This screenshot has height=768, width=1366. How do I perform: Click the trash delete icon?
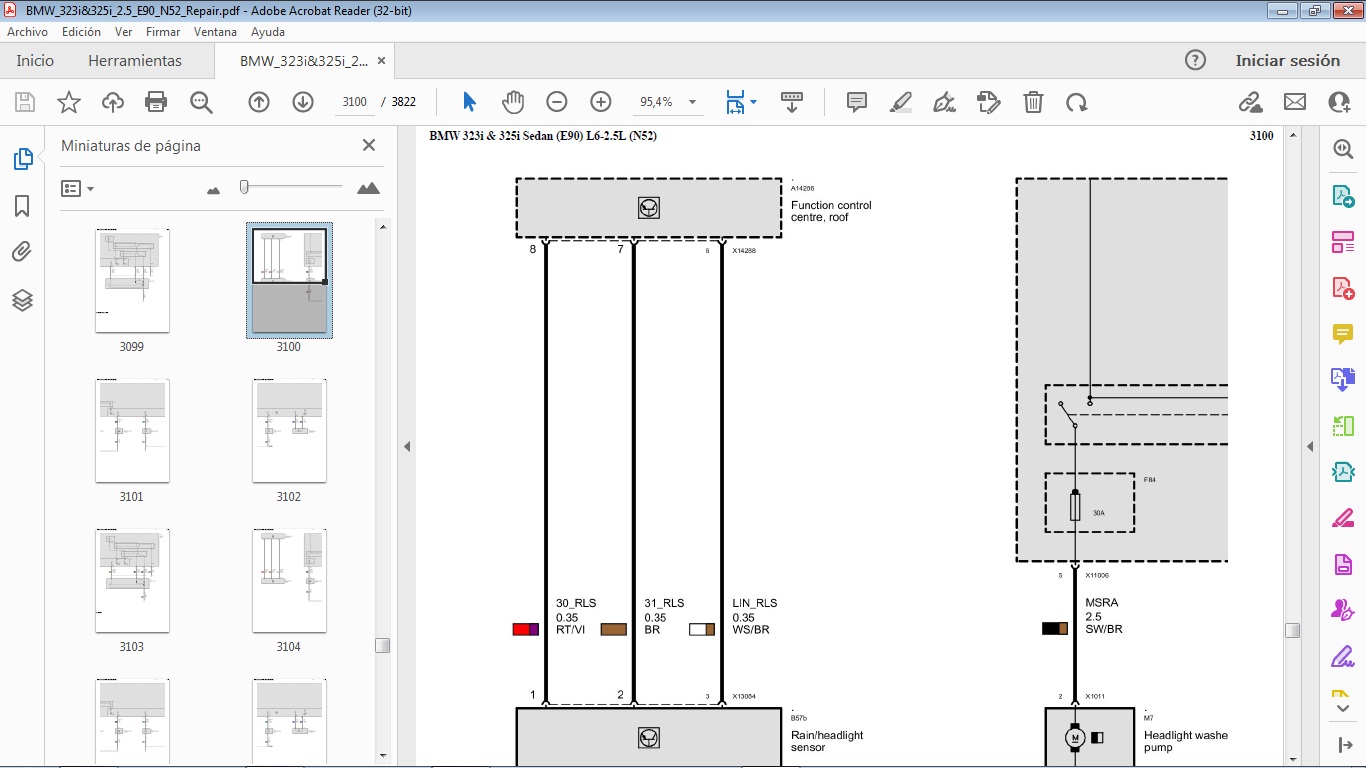(1033, 102)
